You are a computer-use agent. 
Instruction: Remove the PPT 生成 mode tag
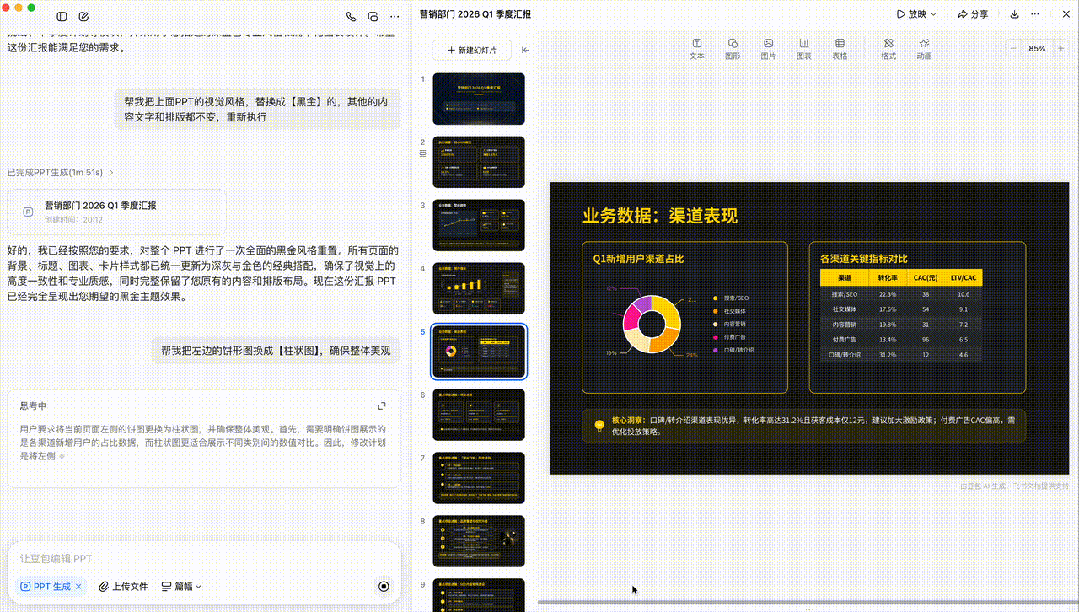pos(79,586)
